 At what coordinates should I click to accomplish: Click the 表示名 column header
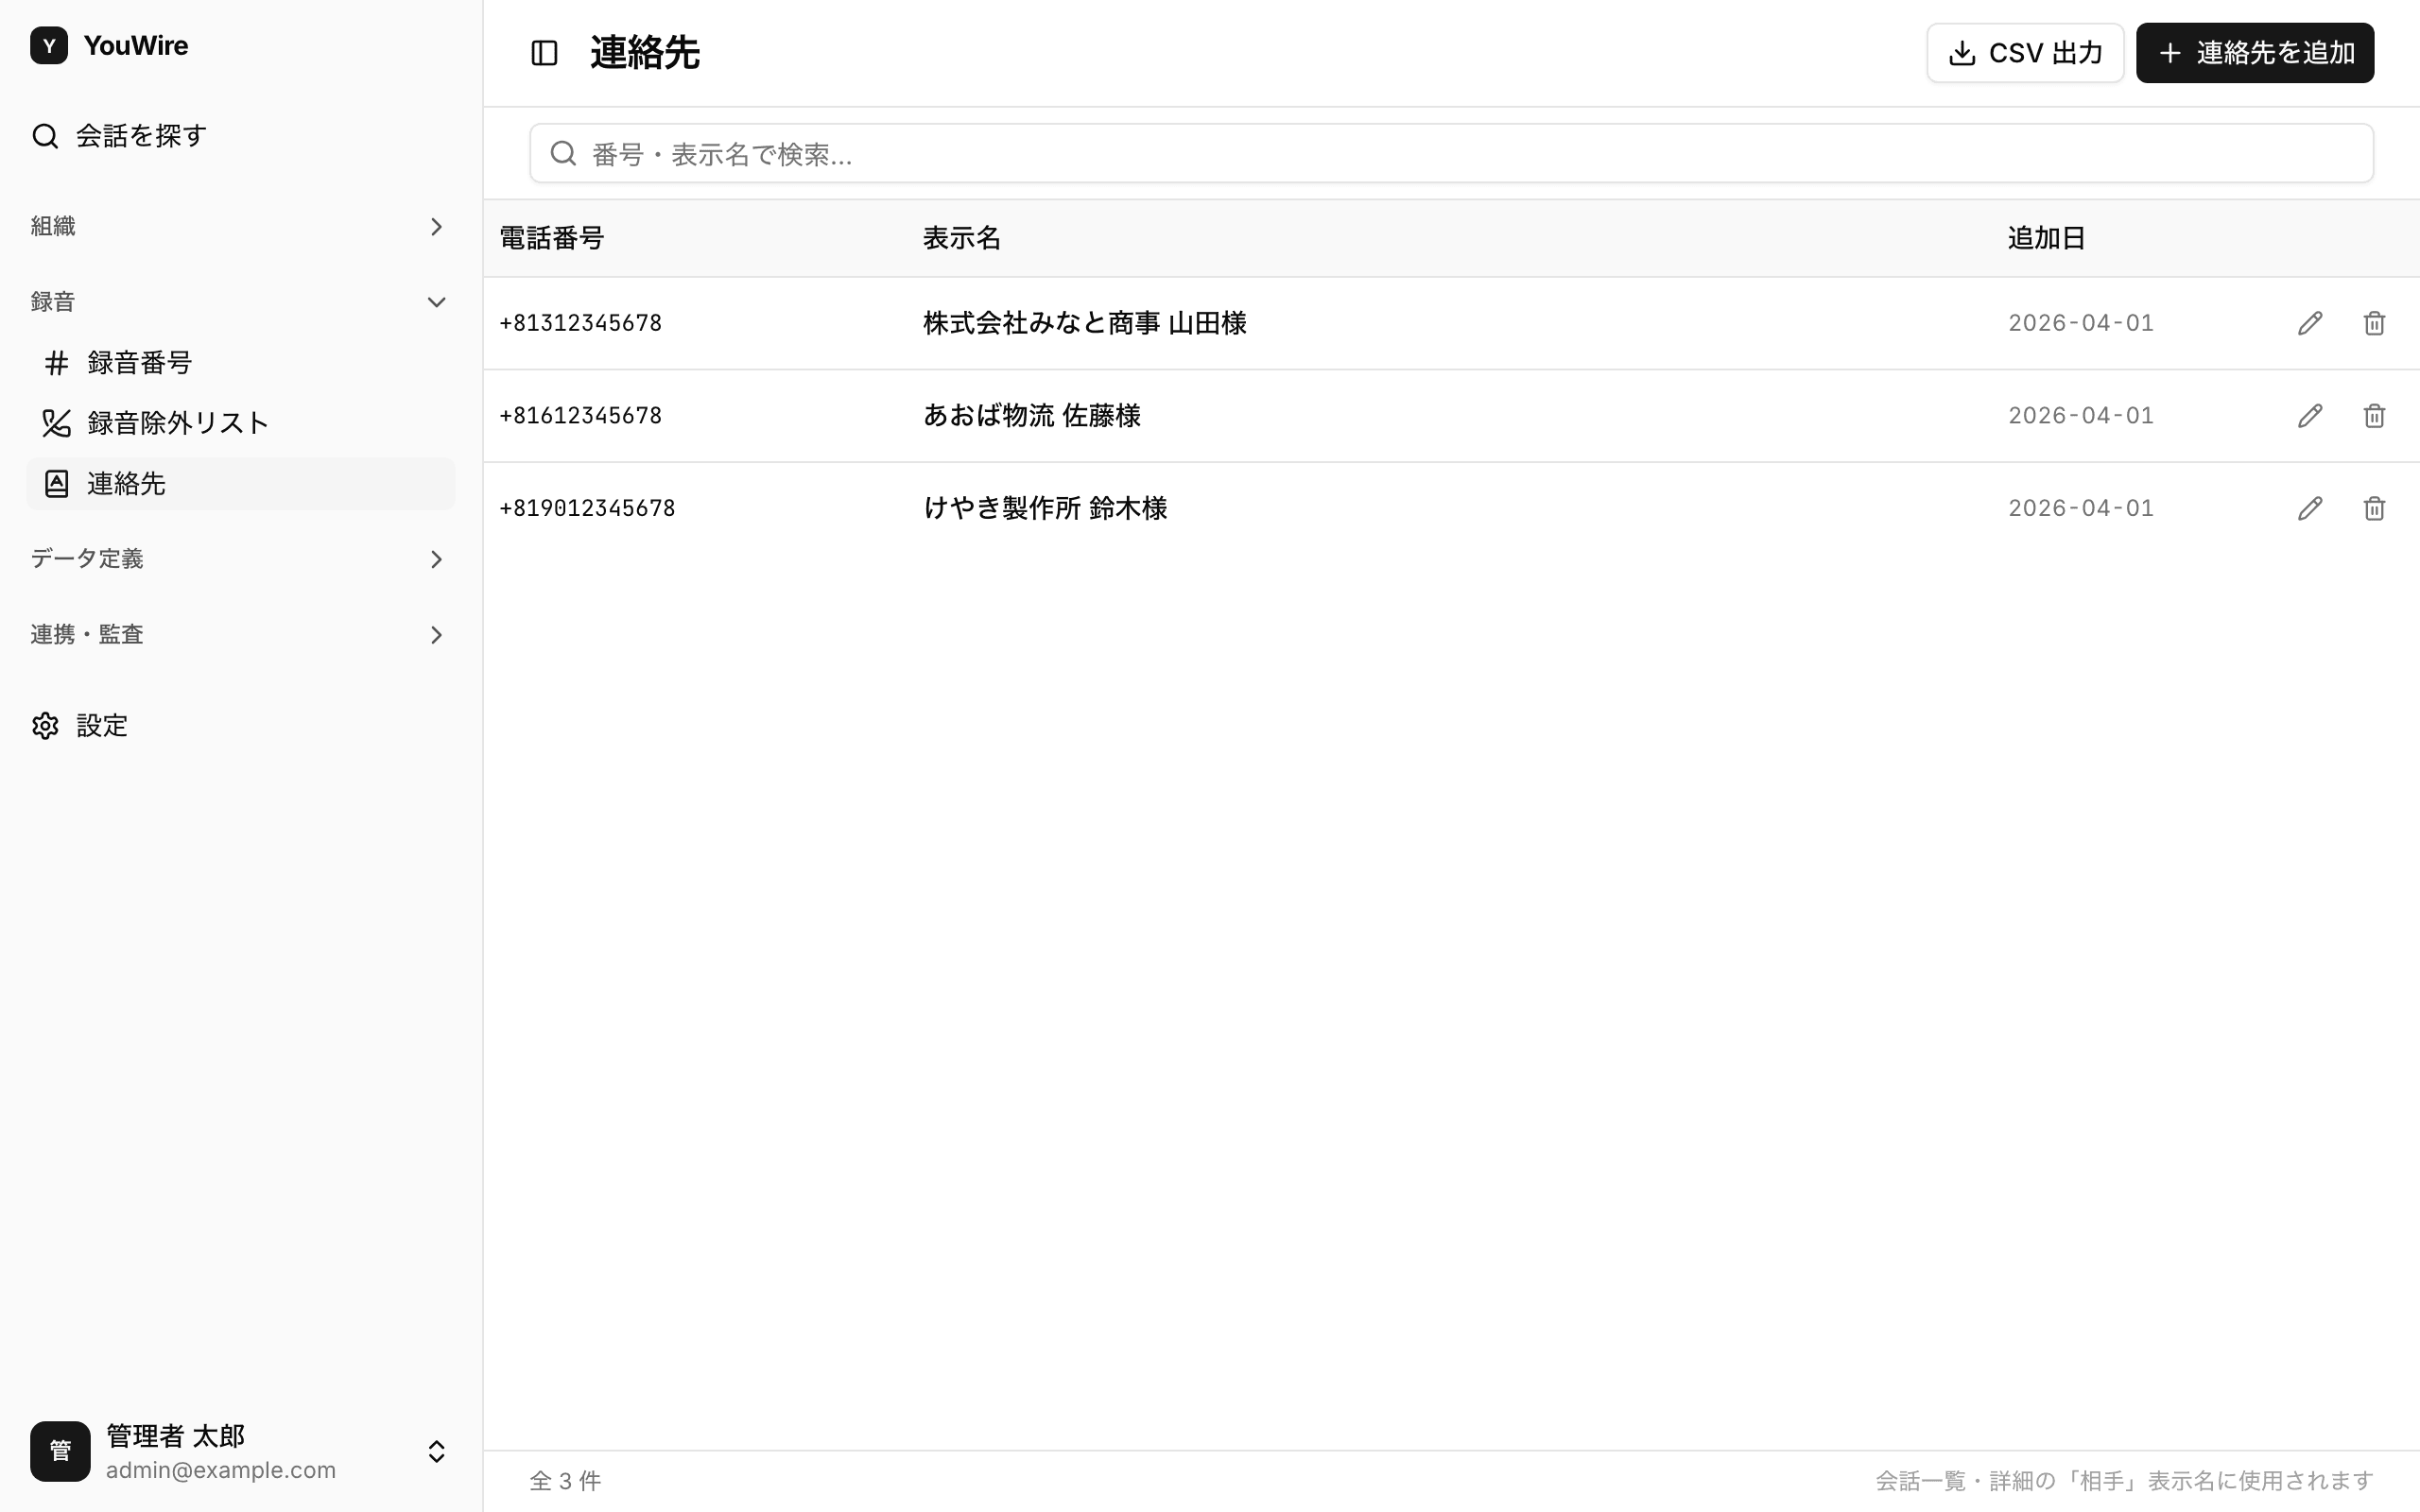[961, 238]
